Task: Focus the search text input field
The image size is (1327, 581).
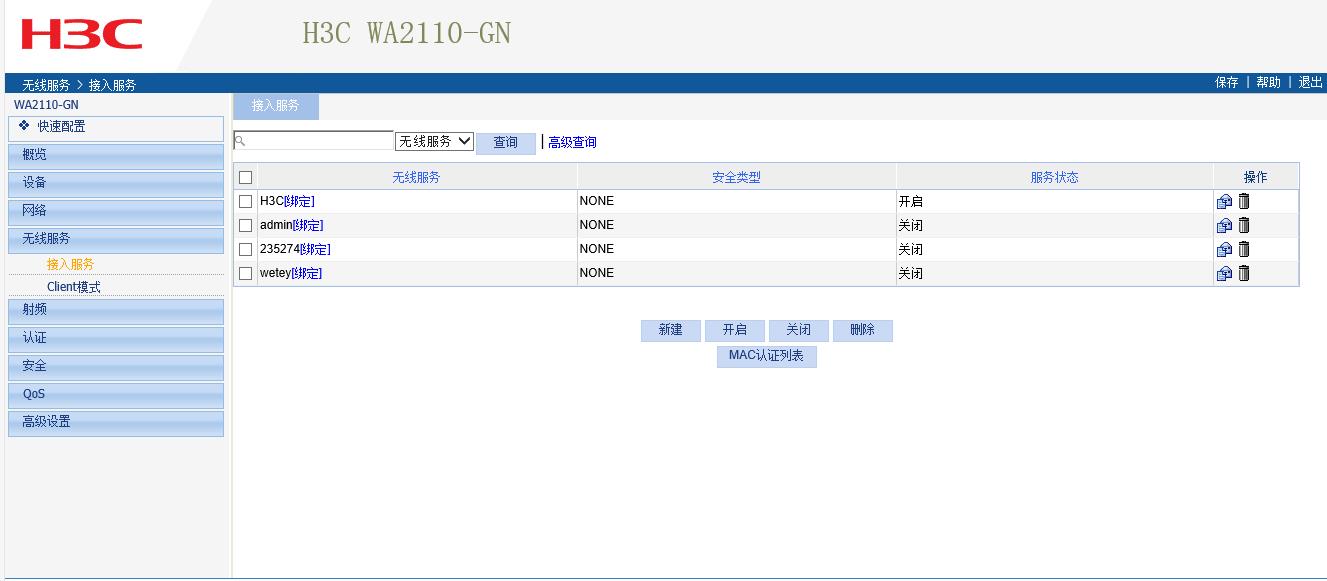Action: [x=314, y=141]
